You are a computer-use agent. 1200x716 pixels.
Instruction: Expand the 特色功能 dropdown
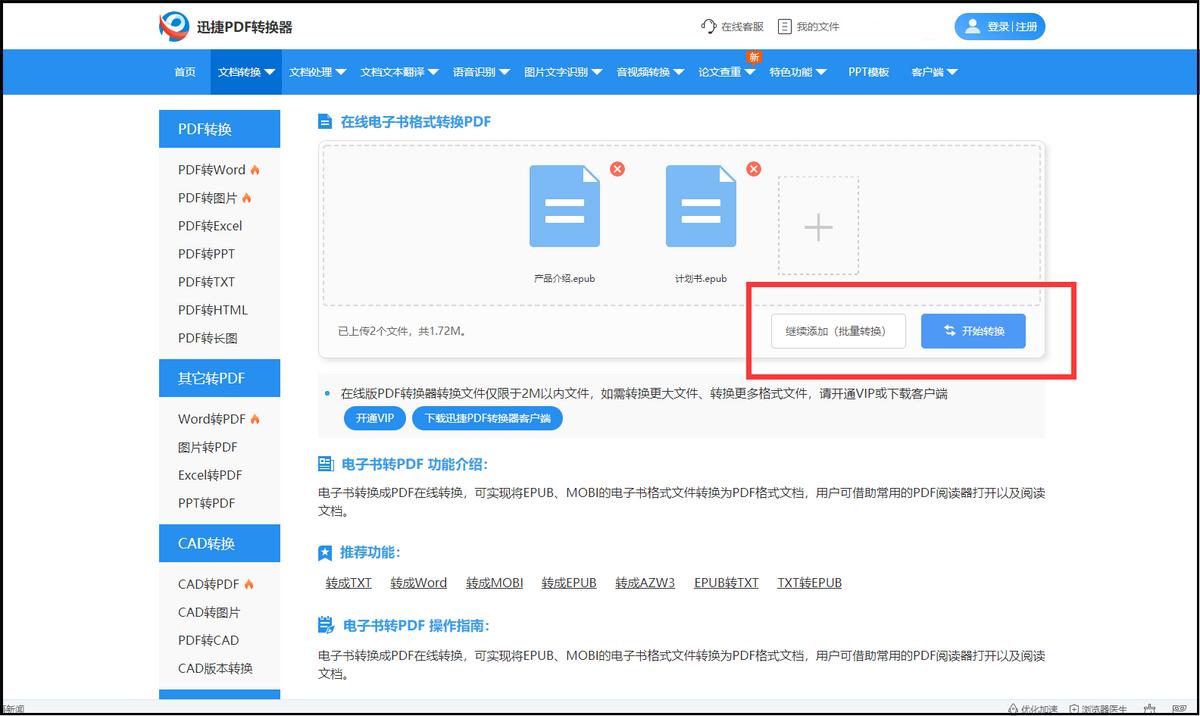tap(797, 71)
